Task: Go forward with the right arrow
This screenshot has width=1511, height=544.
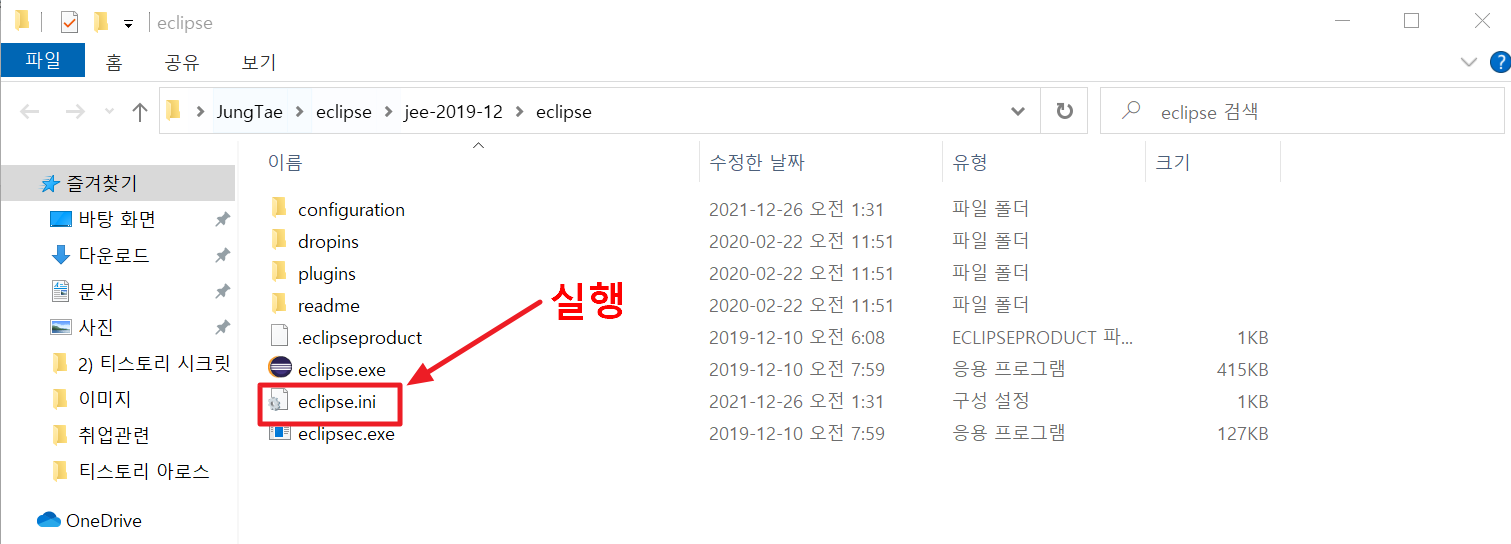Action: point(75,112)
